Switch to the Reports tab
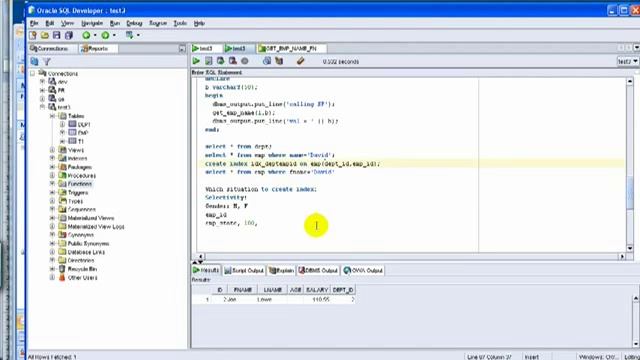Viewport: 640px width, 360px height. pos(98,49)
